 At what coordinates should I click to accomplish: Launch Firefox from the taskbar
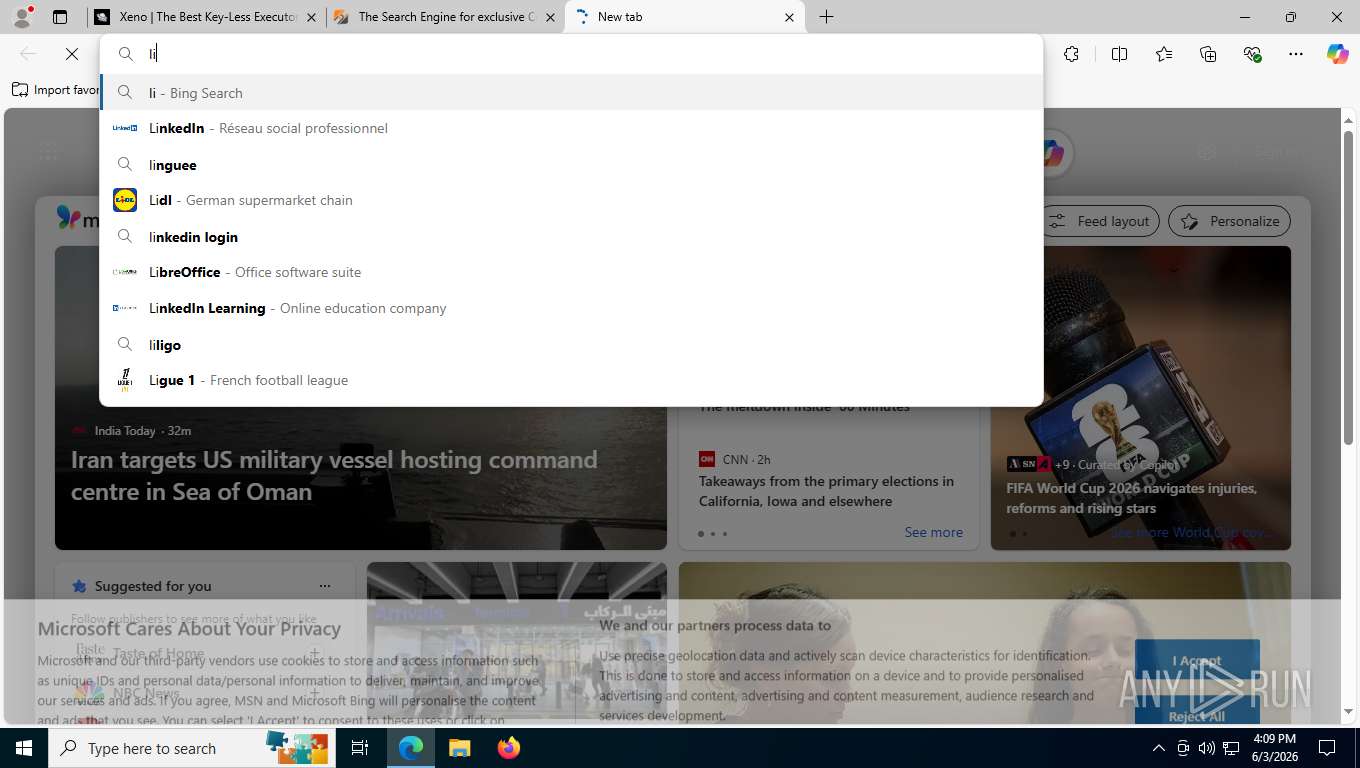pyautogui.click(x=509, y=748)
